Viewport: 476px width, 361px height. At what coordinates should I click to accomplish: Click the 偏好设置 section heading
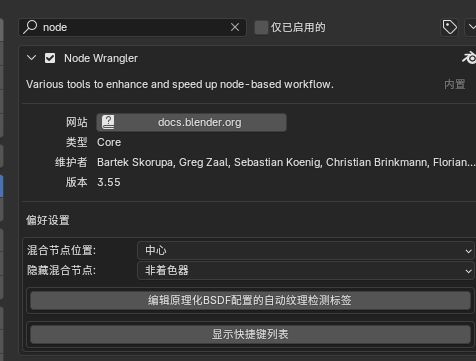(x=48, y=220)
